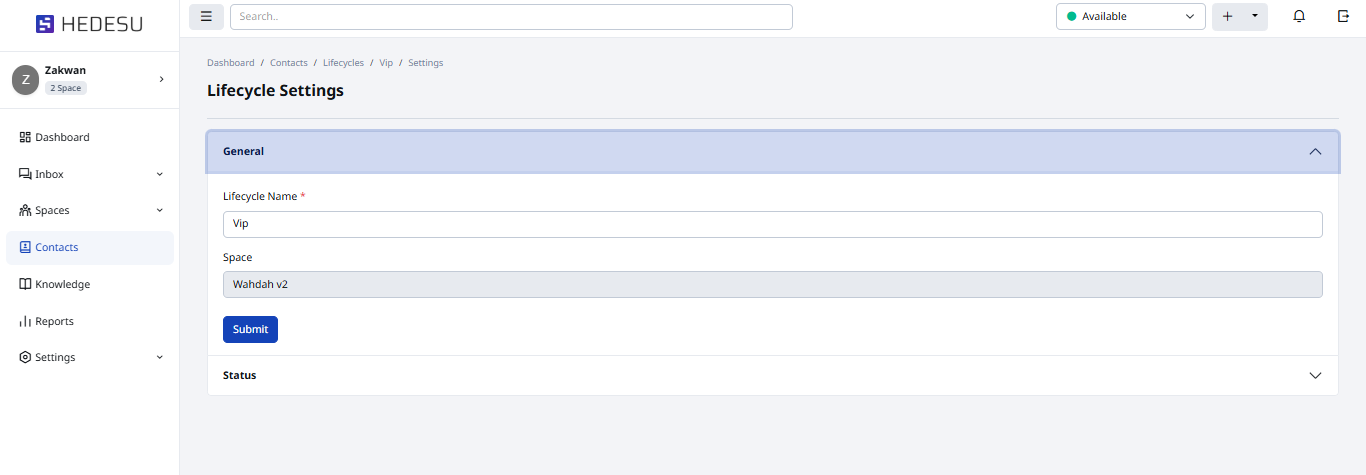This screenshot has height=475, width=1366.
Task: Click the Contacts breadcrumb link
Action: coord(289,63)
